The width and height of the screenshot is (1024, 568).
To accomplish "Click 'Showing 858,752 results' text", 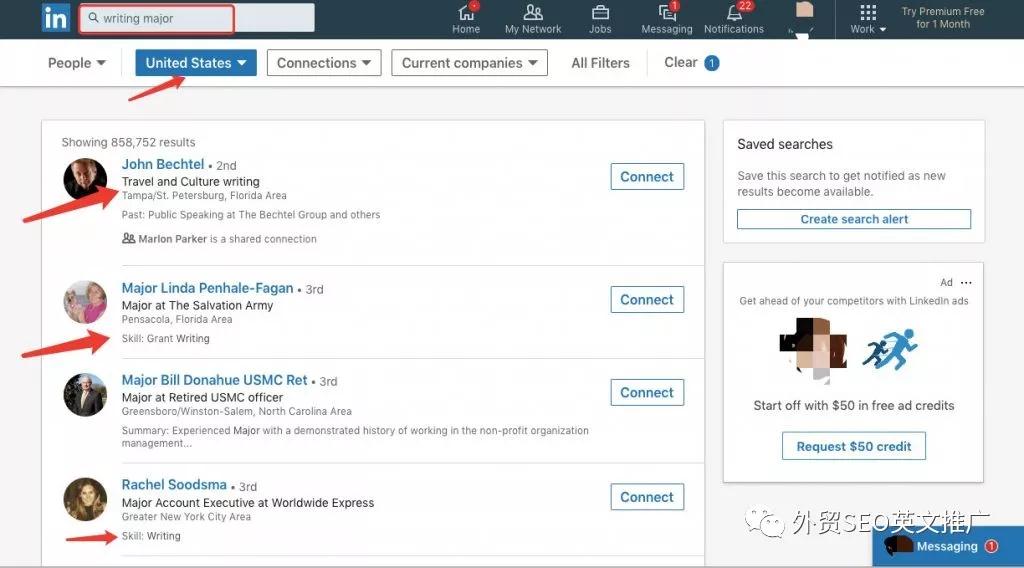I will tap(128, 142).
